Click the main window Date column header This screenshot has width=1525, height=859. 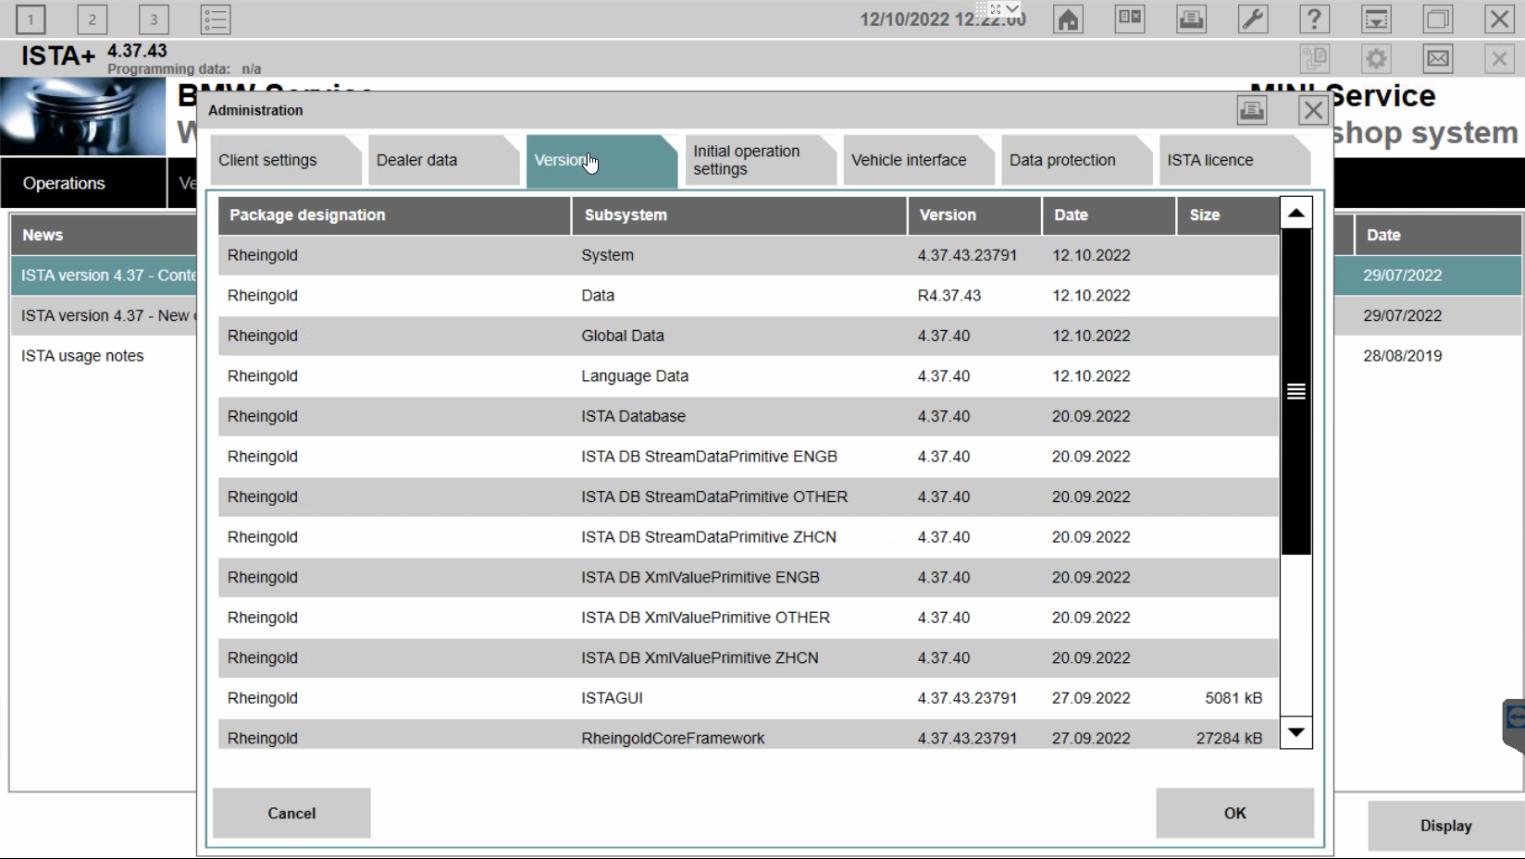click(1438, 235)
